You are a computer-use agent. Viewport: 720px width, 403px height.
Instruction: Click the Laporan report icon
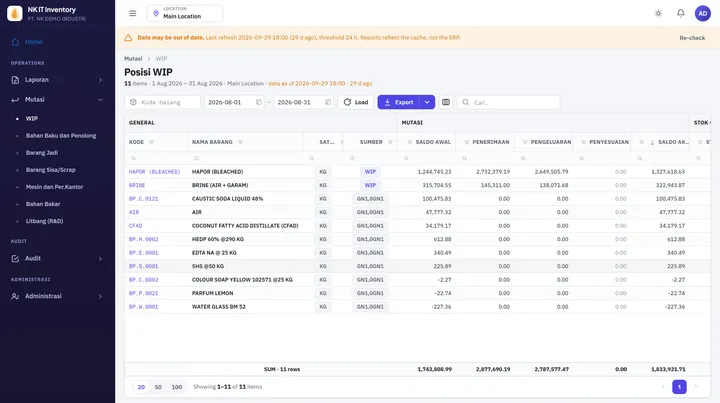[x=15, y=80]
